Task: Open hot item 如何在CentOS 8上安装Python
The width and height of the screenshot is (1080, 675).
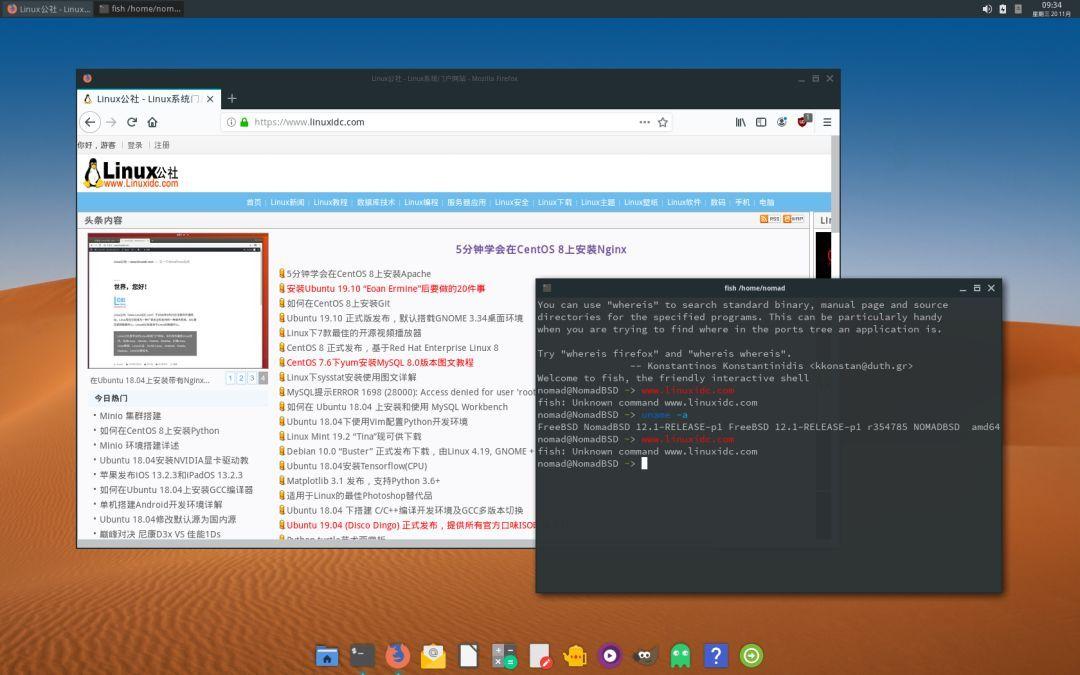Action: point(159,430)
